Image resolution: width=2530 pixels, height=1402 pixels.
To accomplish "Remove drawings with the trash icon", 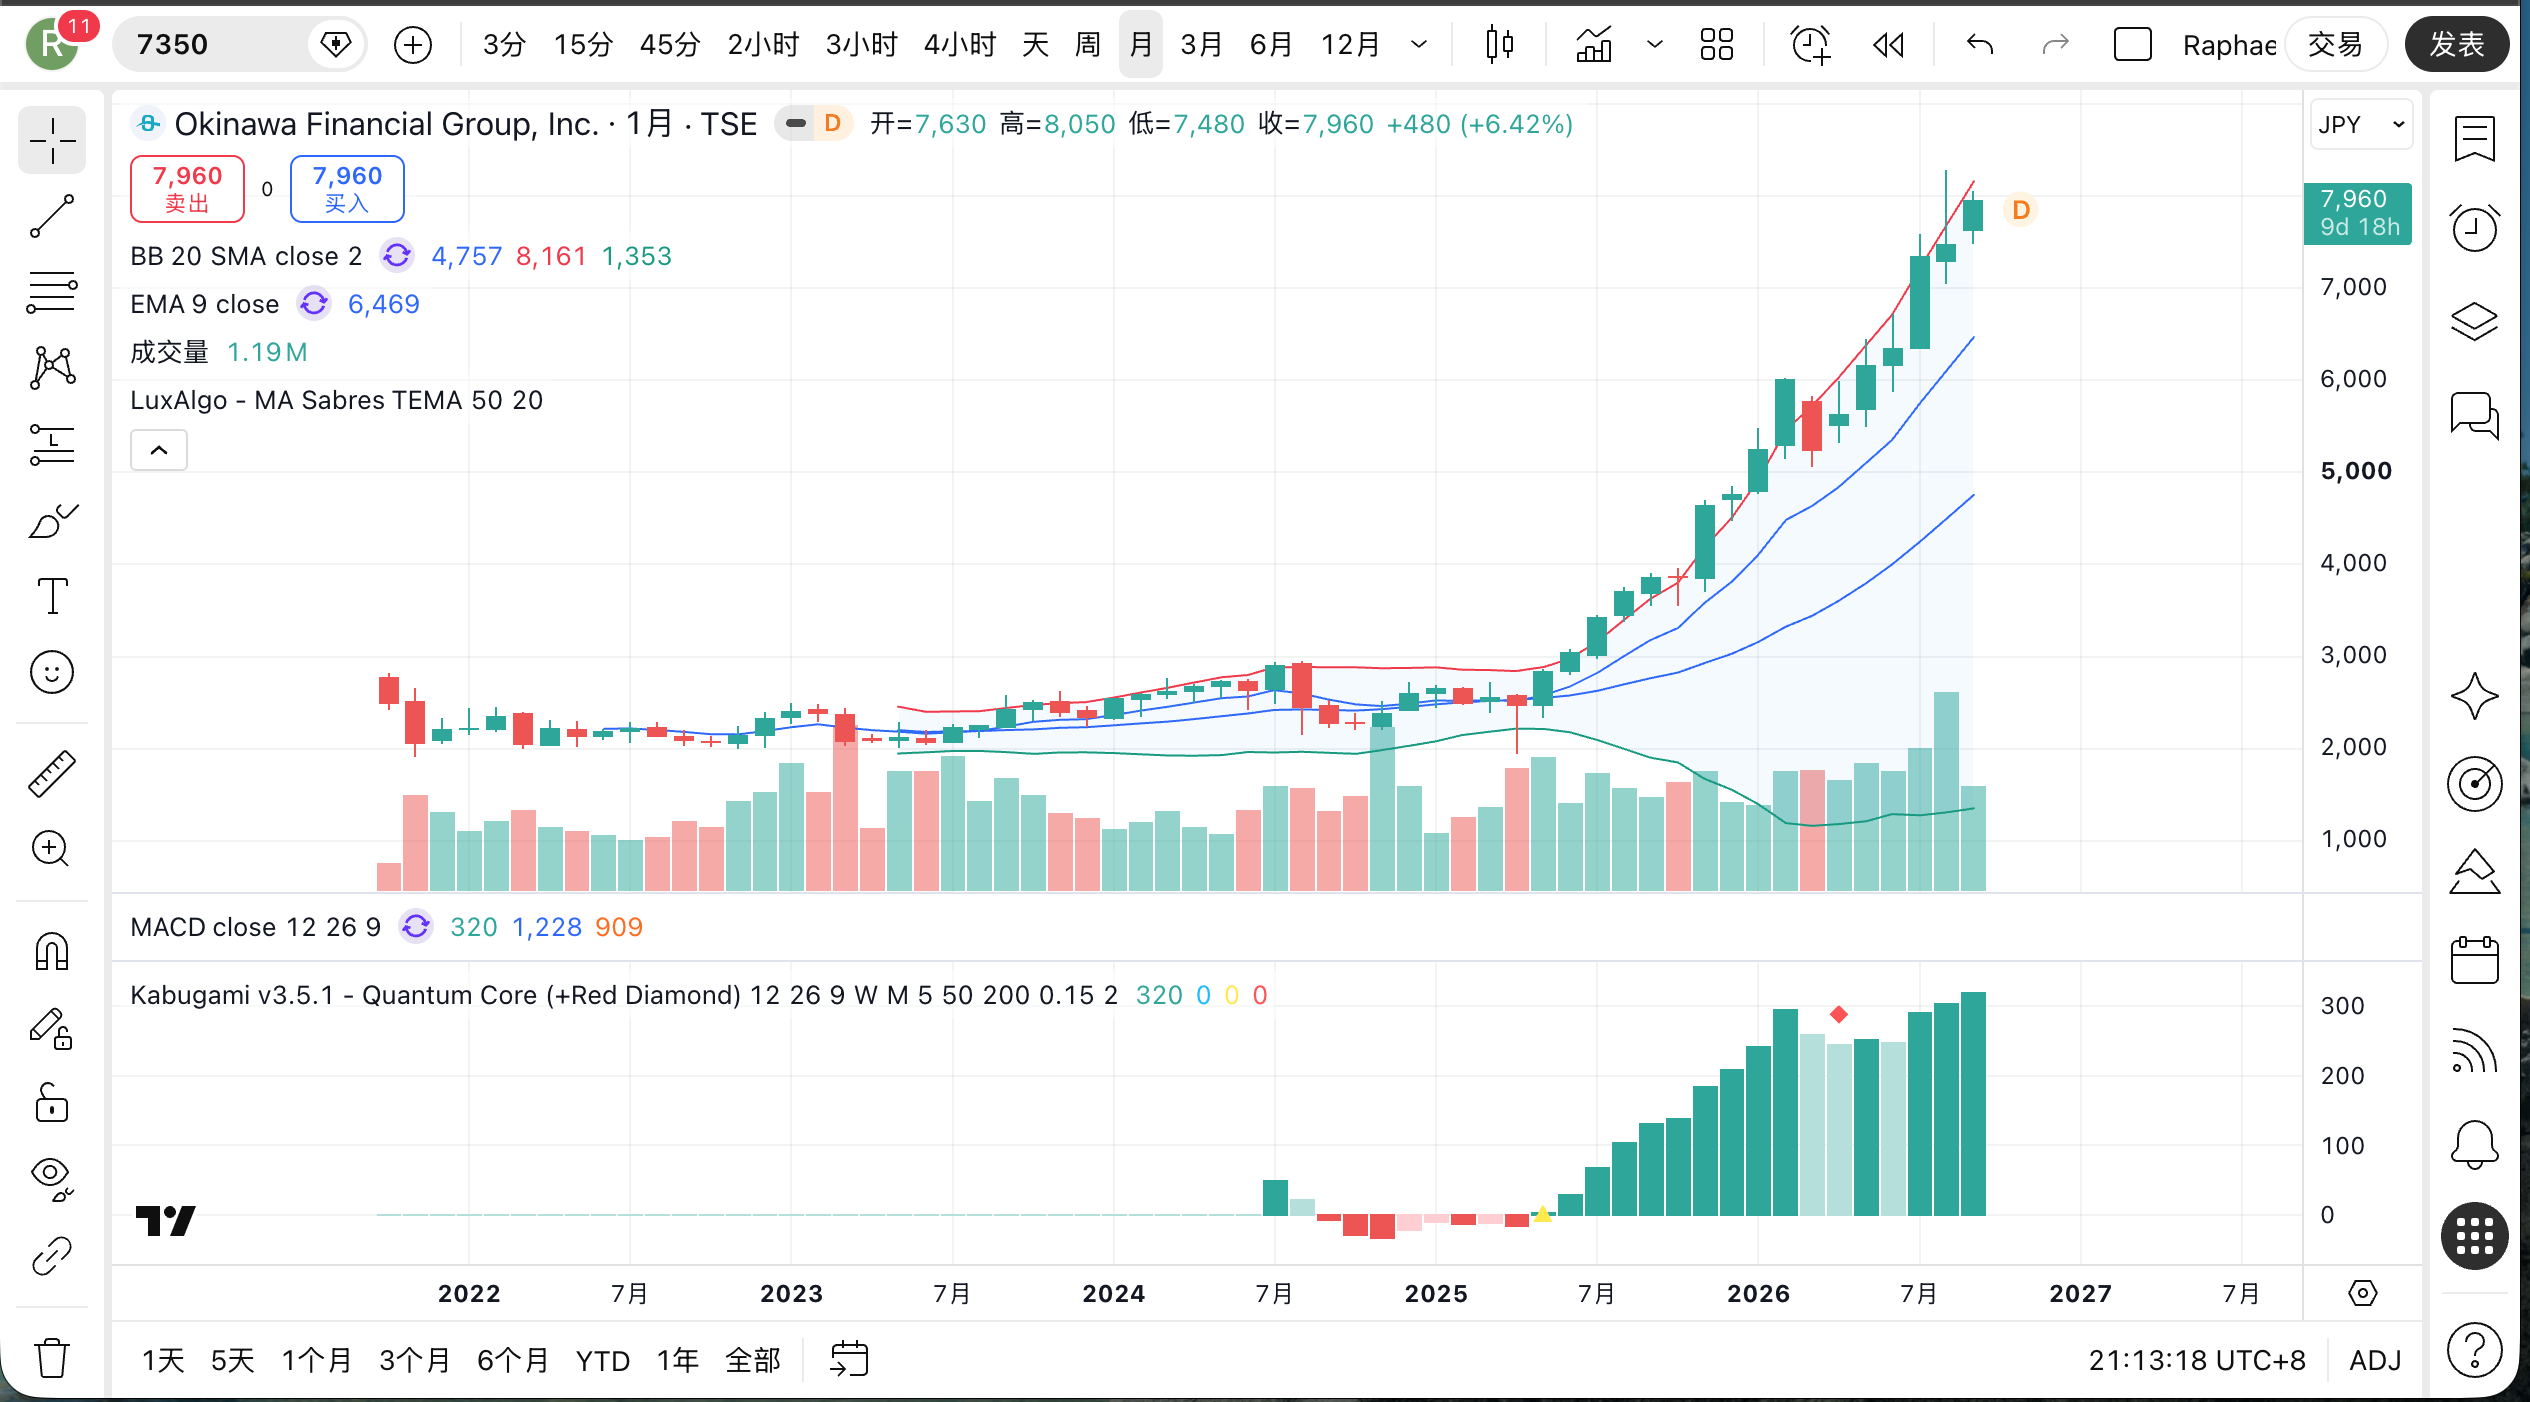I will point(52,1357).
